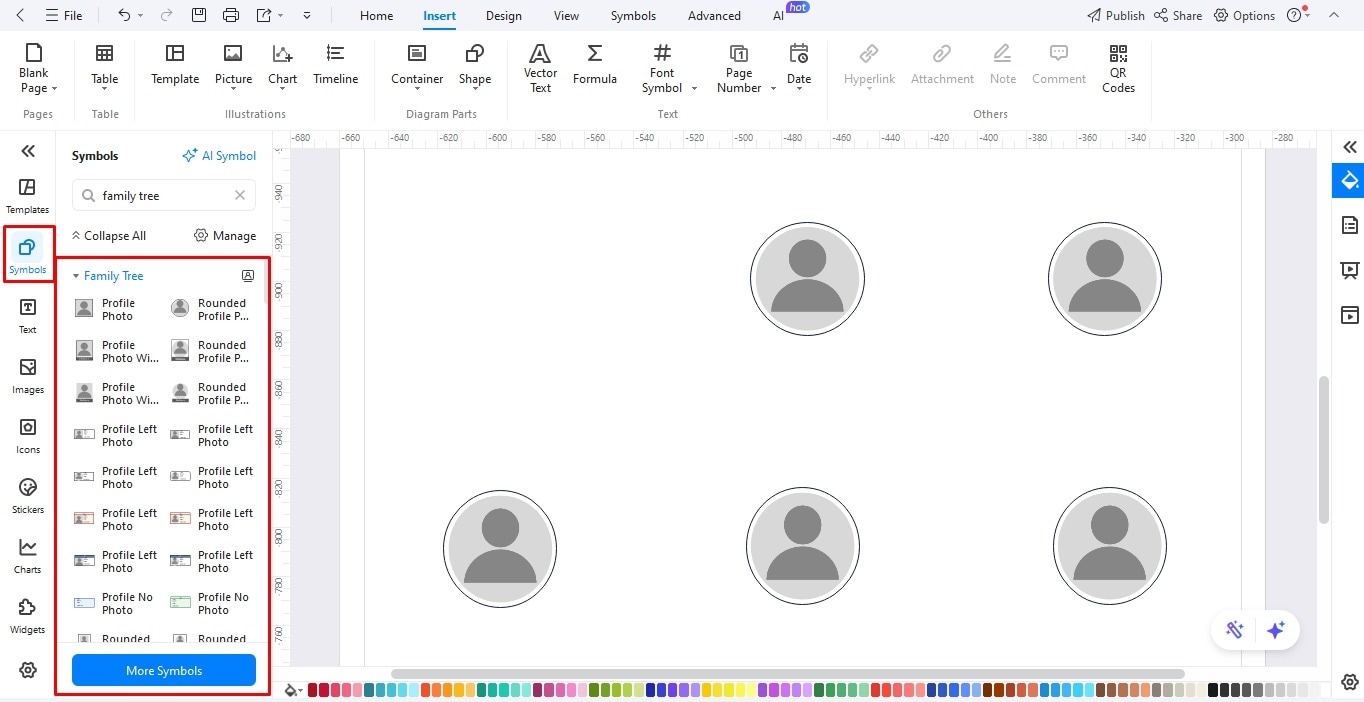Image resolution: width=1364 pixels, height=702 pixels.
Task: Select the Fill tool in right sidebar
Action: pos(1348,181)
